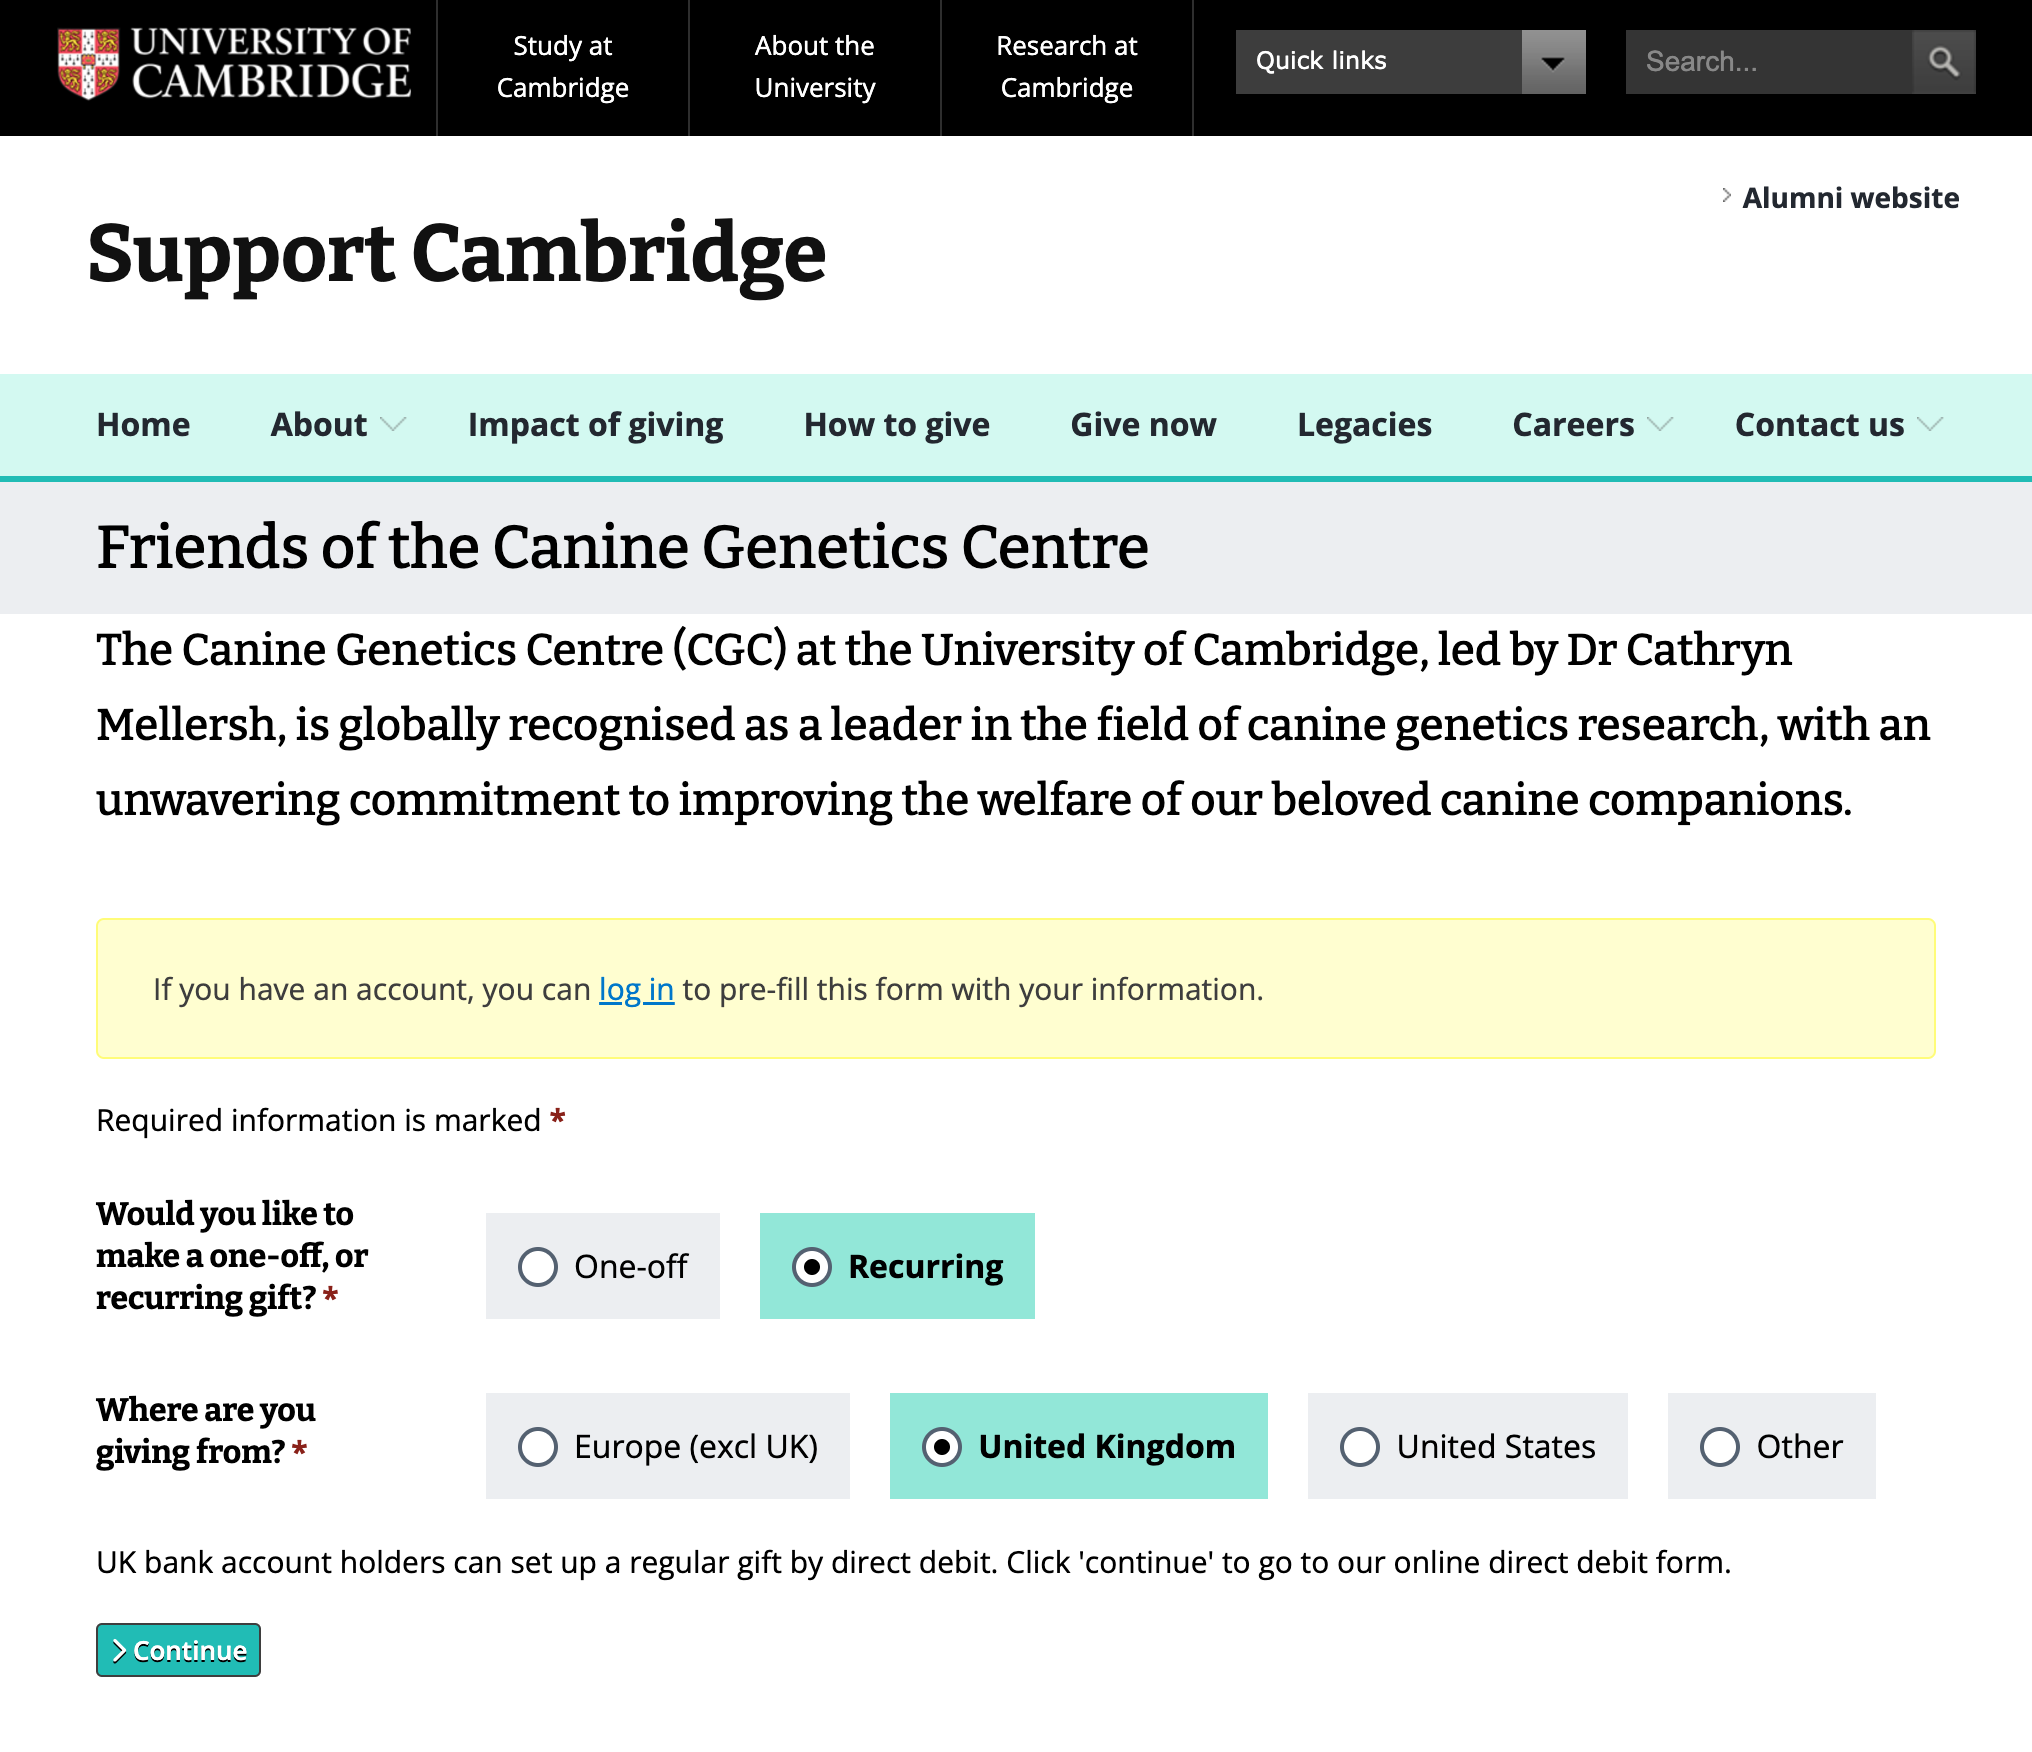Select the Other location radio button
Screen dimensions: 2032x1752
1720,1447
